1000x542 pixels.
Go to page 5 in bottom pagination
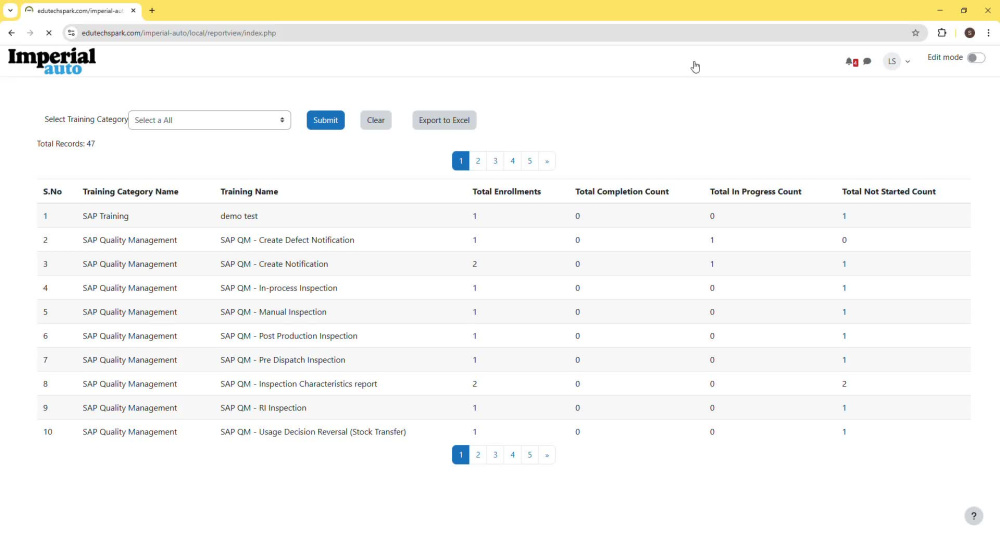[x=529, y=455]
